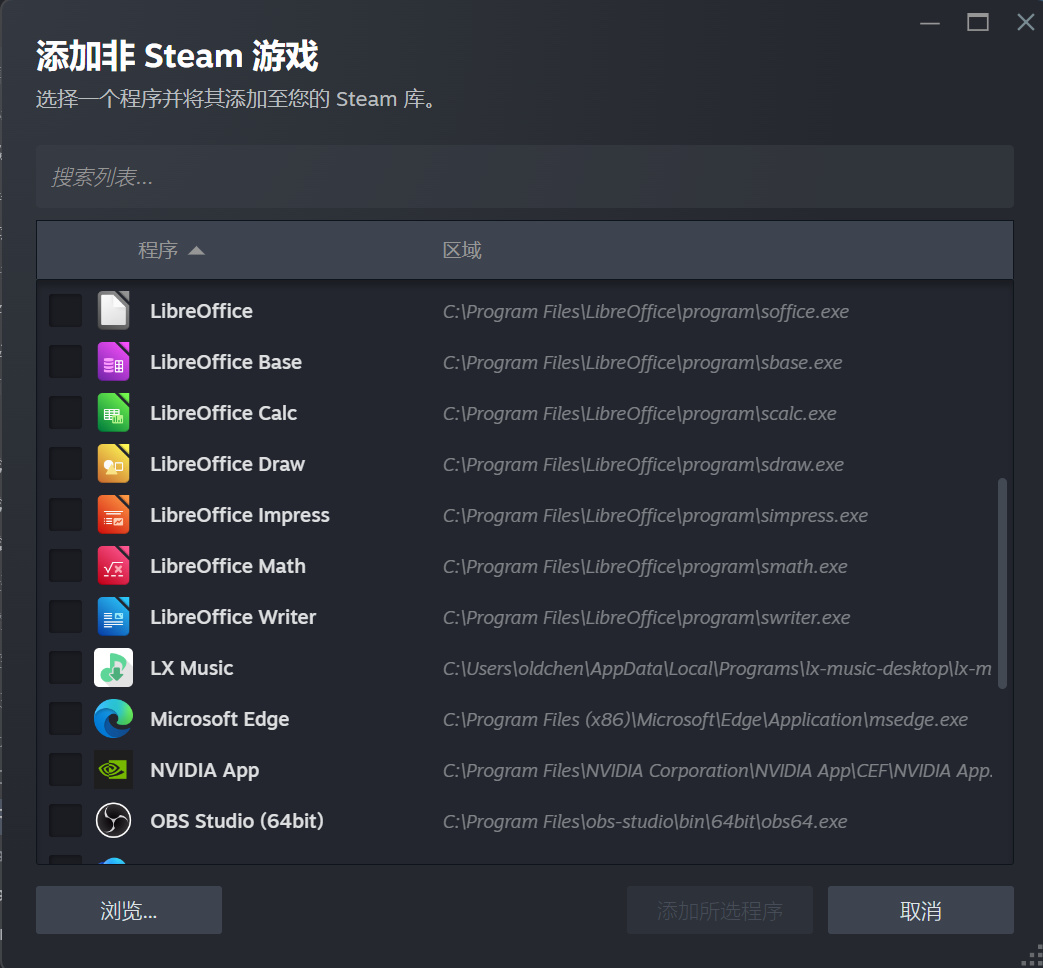Click the LibreOffice Writer blue icon
This screenshot has width=1043, height=968.
[x=113, y=617]
